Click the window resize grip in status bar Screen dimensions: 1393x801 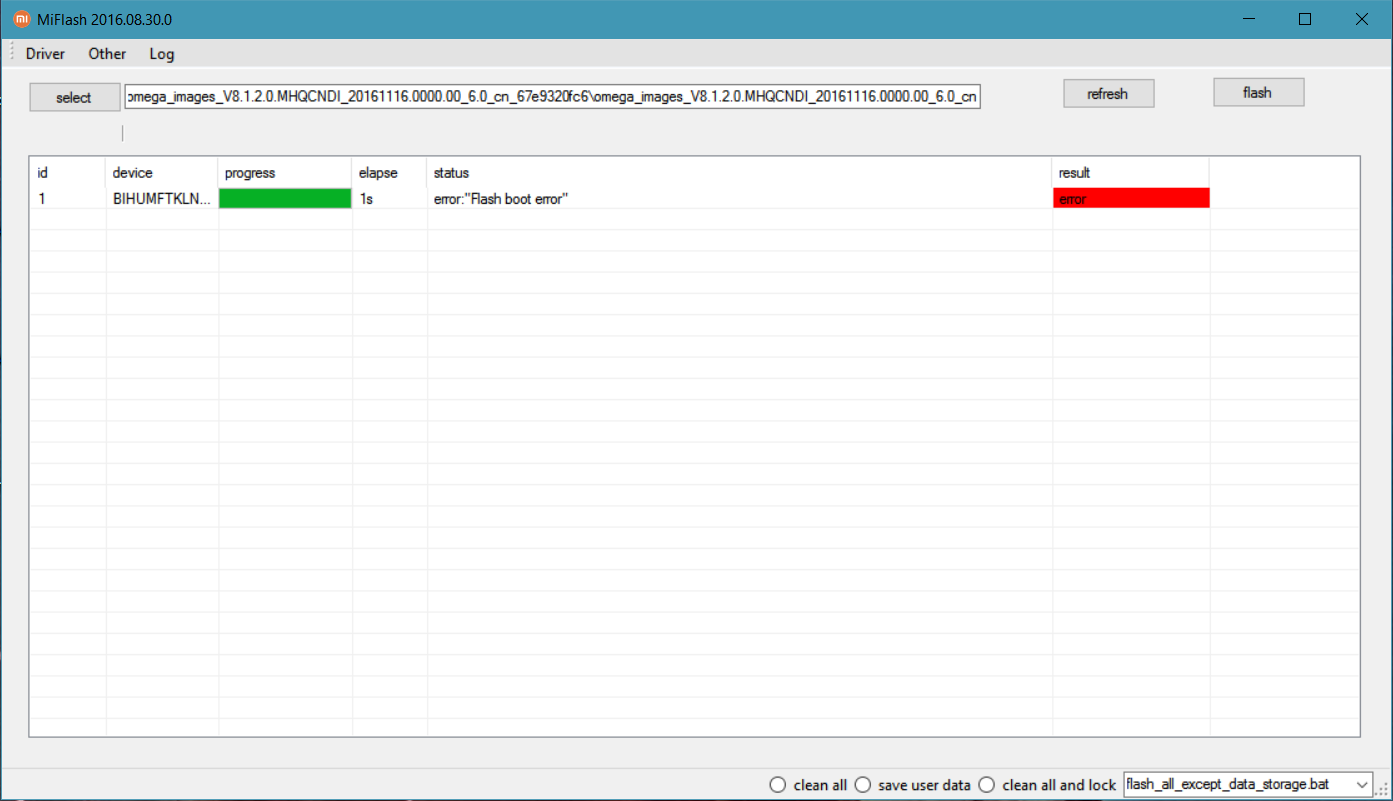coord(1384,791)
